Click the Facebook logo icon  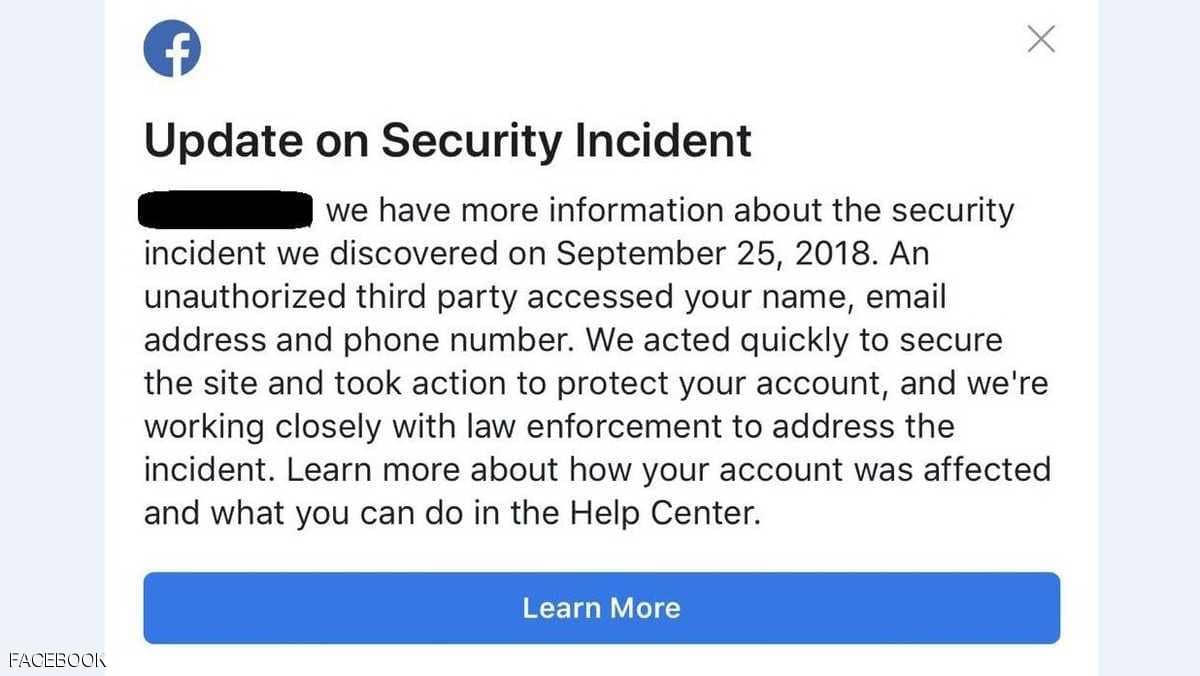pyautogui.click(x=172, y=49)
